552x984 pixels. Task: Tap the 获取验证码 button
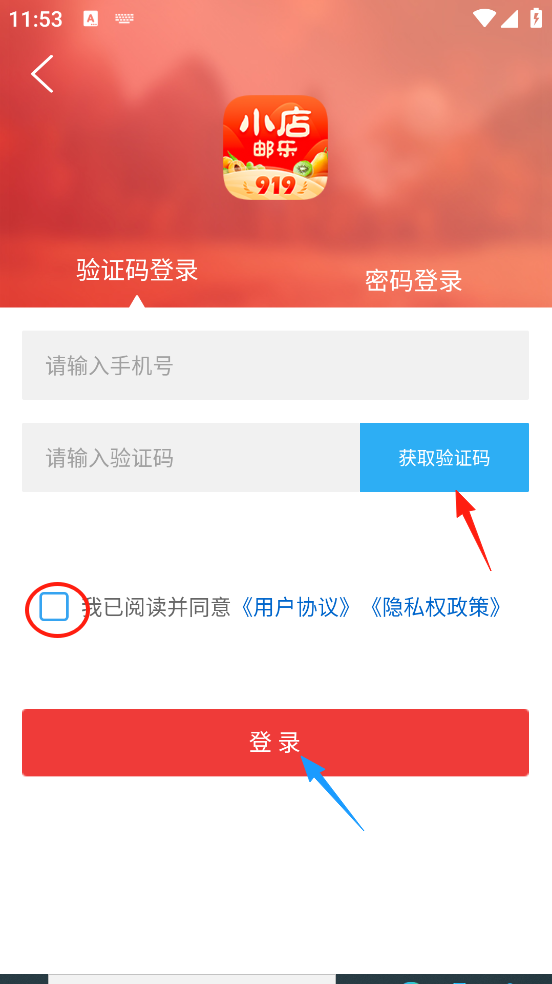click(x=444, y=457)
